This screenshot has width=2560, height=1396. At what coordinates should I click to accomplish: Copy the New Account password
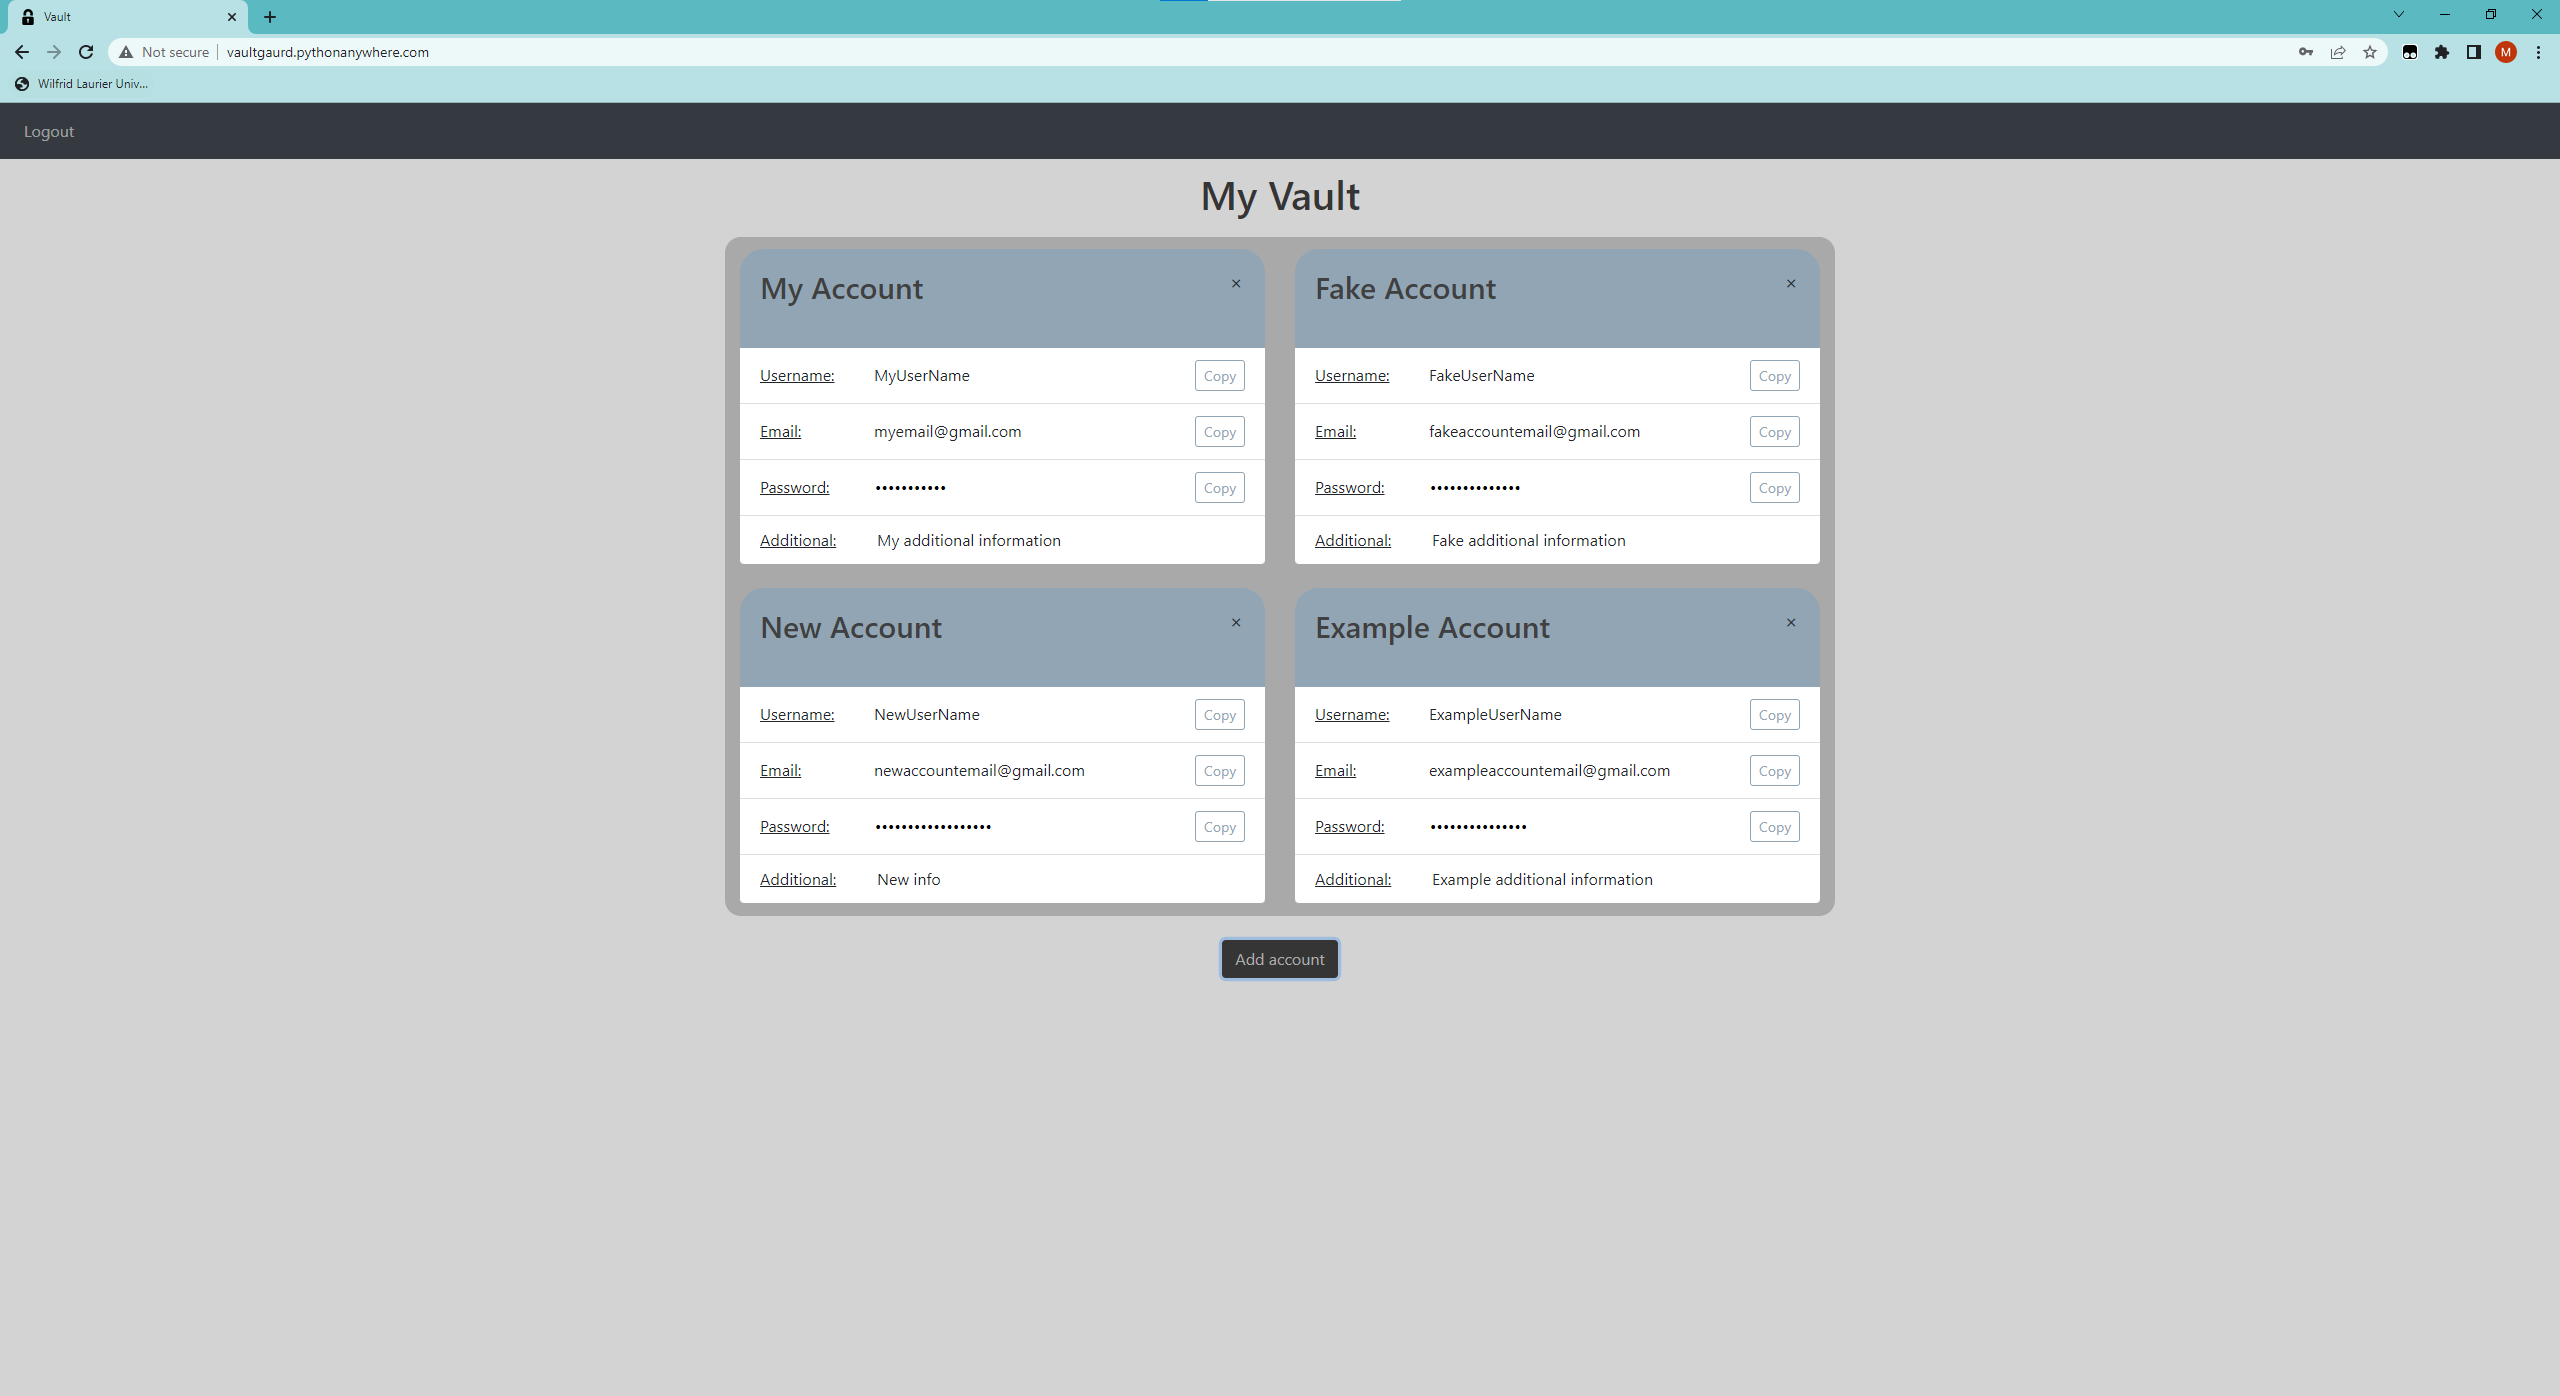1218,826
